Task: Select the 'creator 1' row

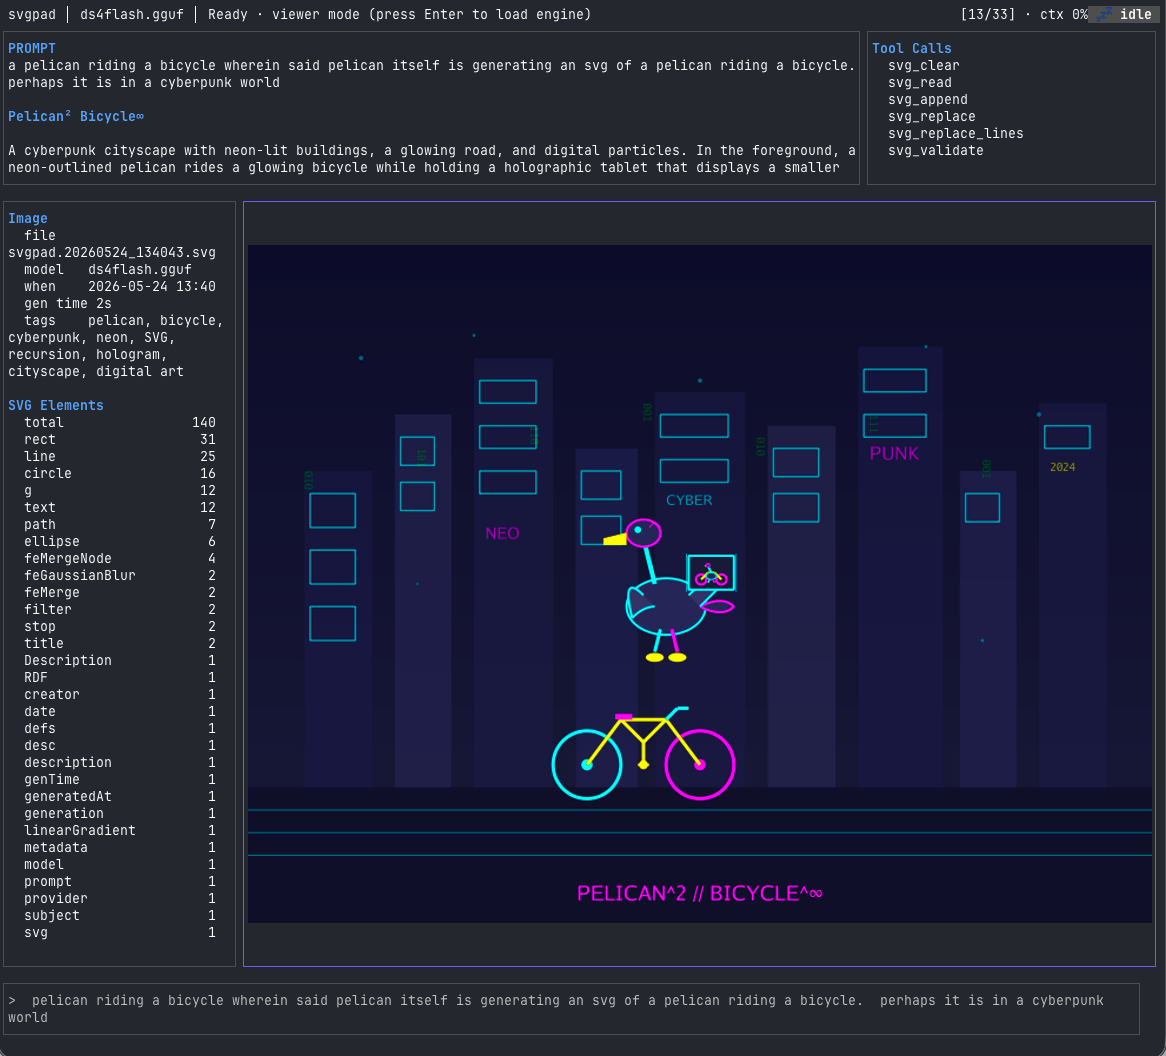Action: click(x=120, y=695)
